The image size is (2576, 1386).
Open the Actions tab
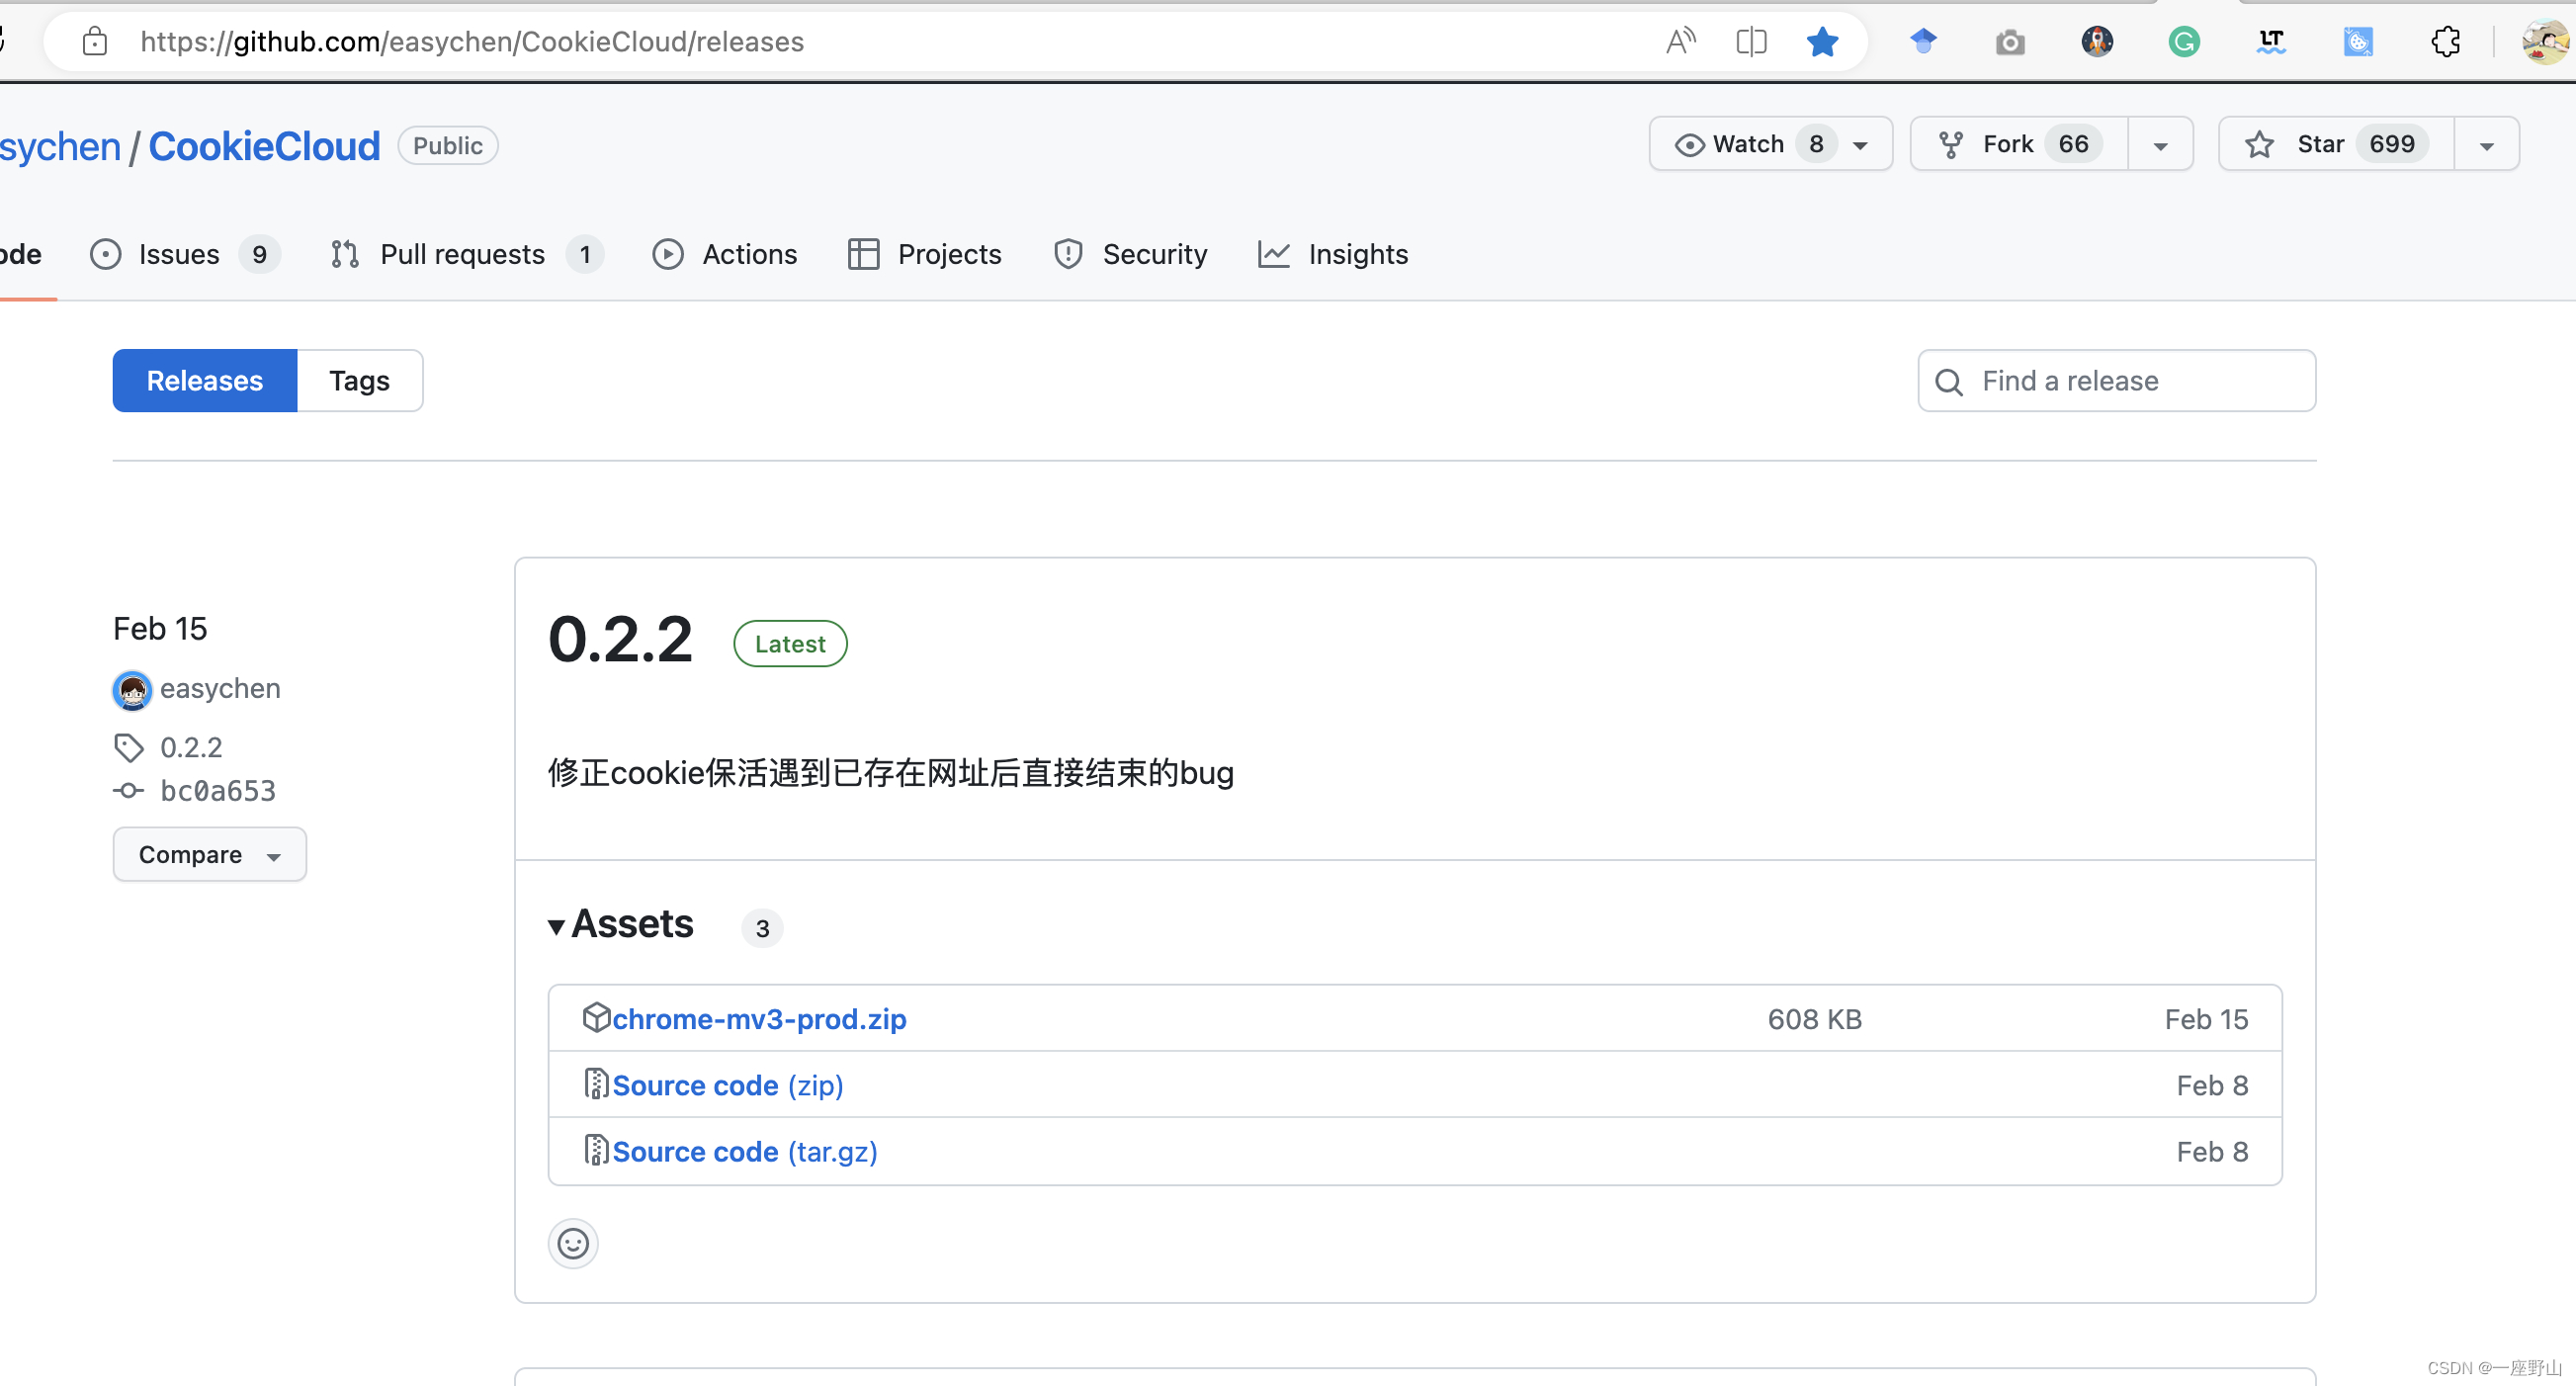(725, 254)
